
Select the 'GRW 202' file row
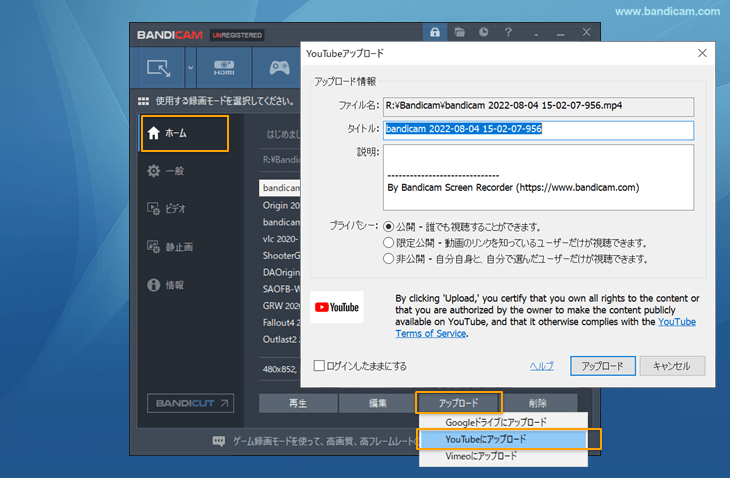(x=280, y=306)
